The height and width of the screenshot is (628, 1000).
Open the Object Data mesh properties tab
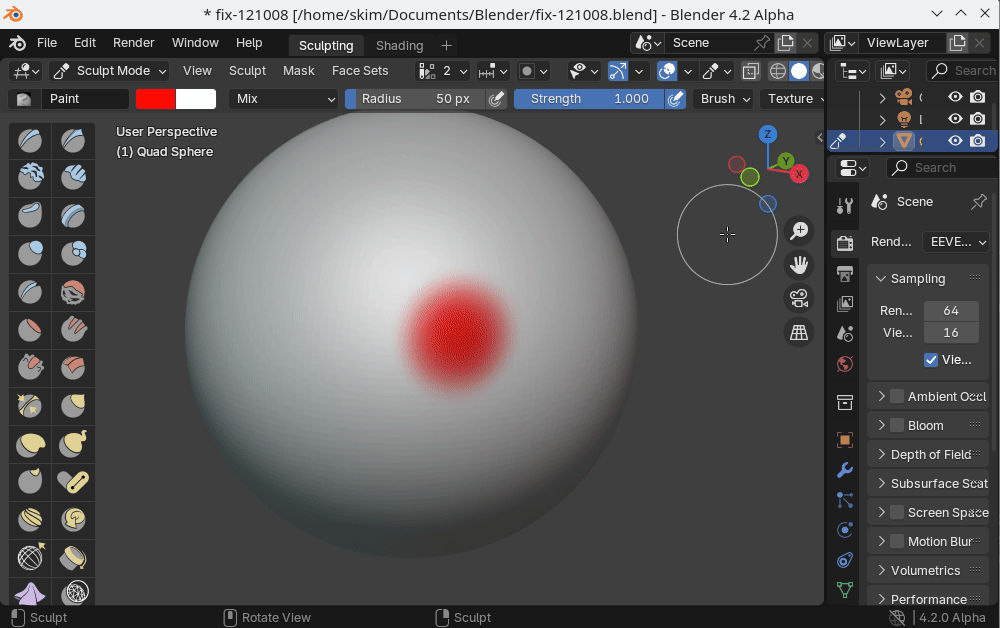pos(845,590)
